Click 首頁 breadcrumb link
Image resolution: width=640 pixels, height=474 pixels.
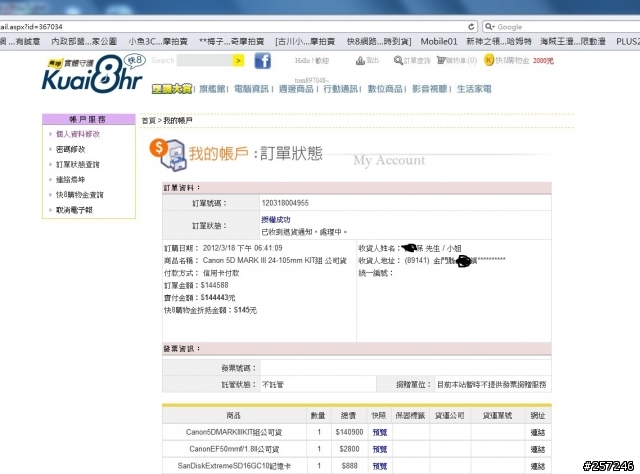(149, 120)
